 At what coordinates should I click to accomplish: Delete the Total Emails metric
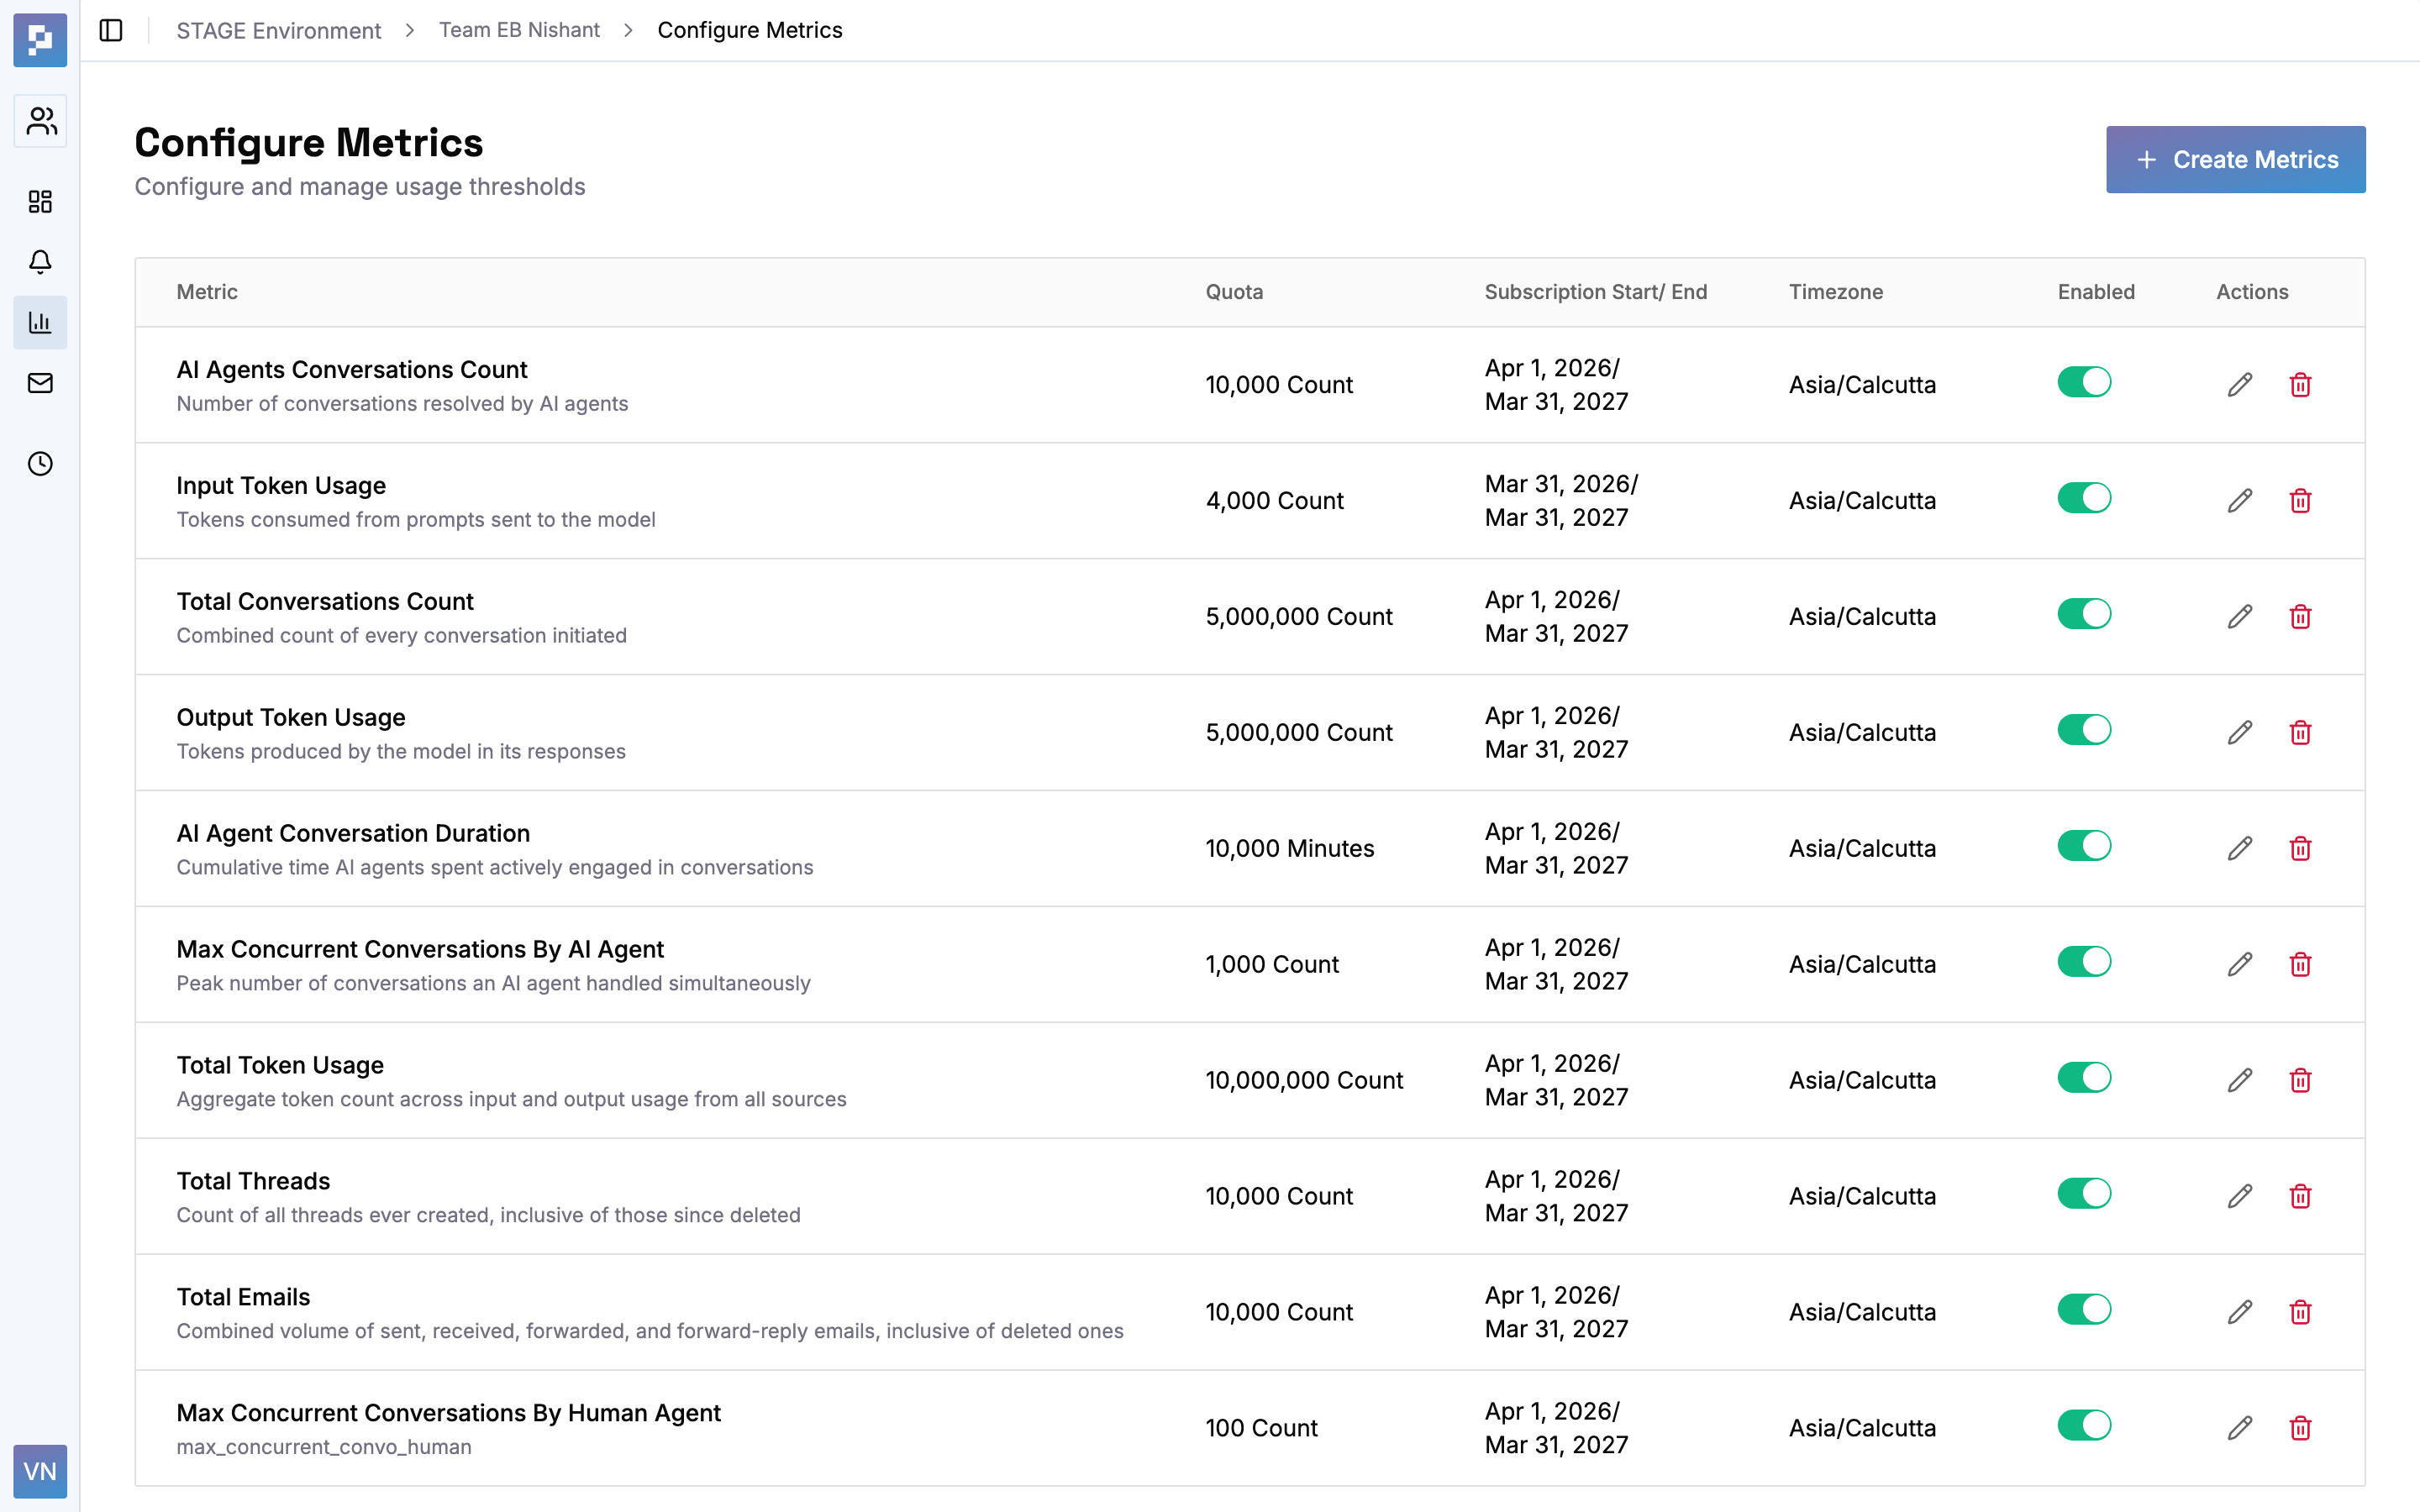(2300, 1312)
